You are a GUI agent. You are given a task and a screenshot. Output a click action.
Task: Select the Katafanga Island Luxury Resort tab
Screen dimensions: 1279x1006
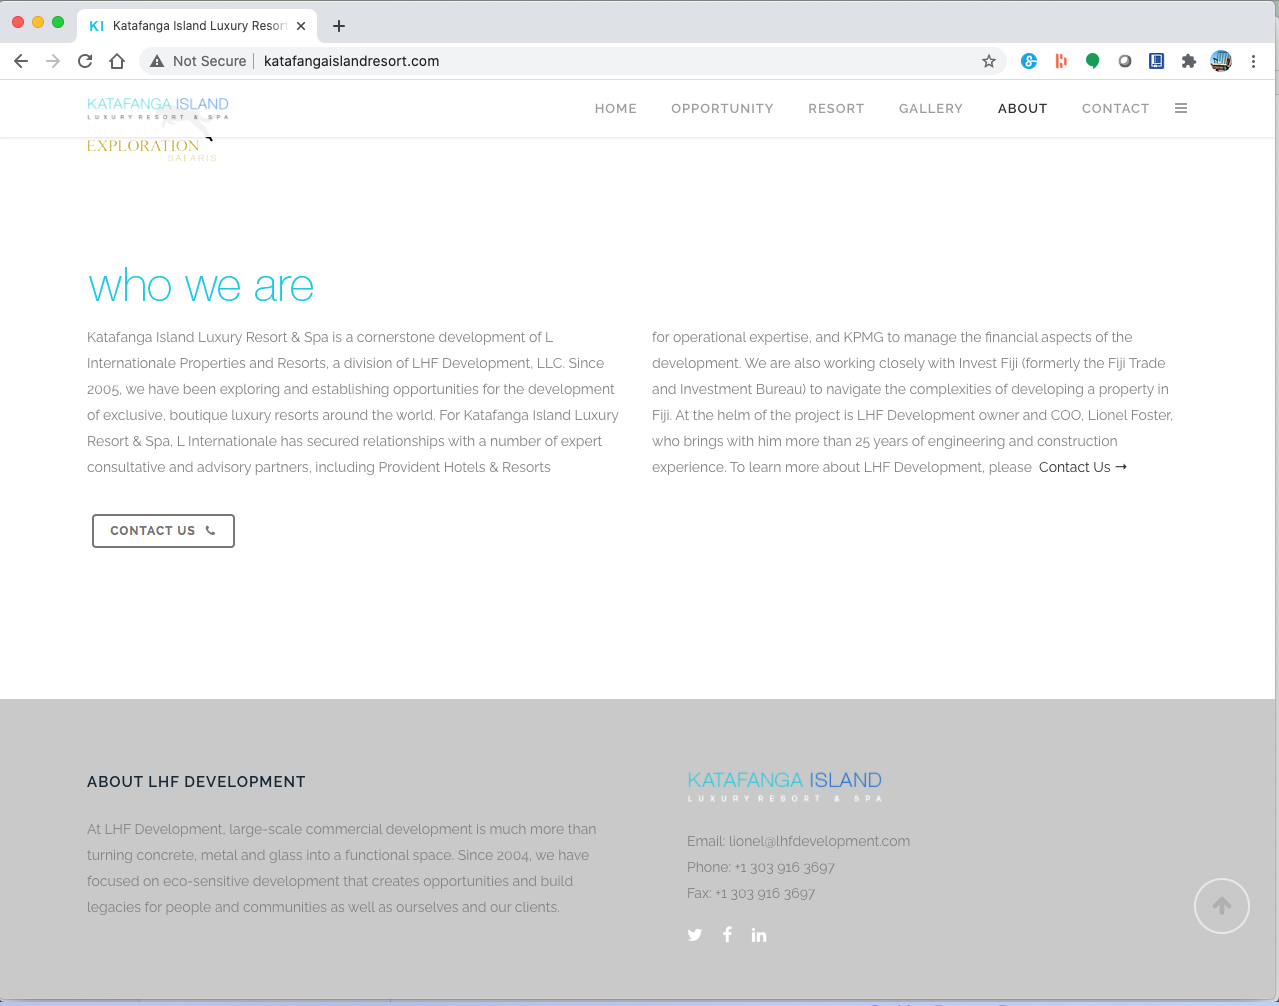tap(197, 26)
